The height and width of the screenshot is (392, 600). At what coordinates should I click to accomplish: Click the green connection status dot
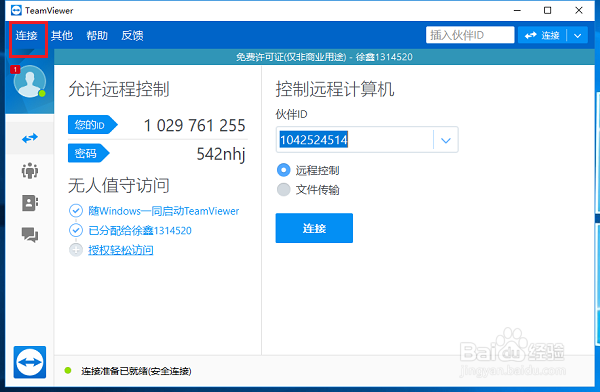coord(68,370)
